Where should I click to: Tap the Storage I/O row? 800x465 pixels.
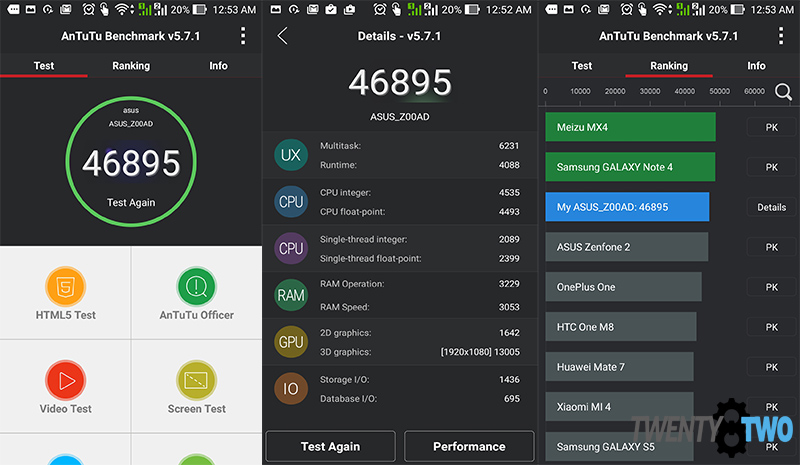[419, 380]
